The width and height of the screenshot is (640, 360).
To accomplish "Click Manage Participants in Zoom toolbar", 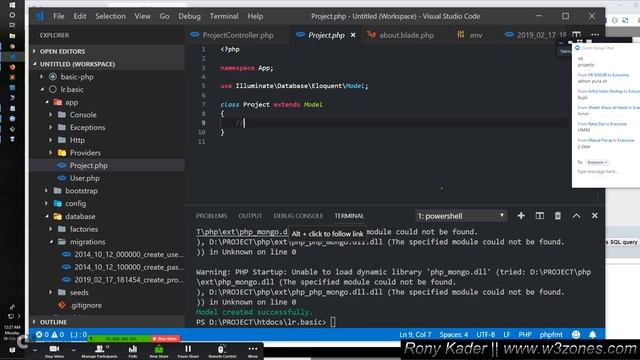I will [x=100, y=351].
